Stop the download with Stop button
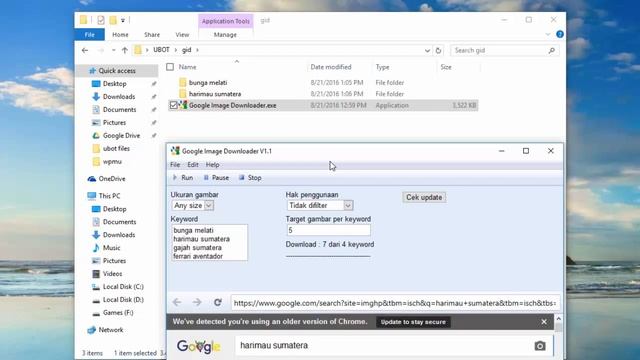 tap(250, 178)
